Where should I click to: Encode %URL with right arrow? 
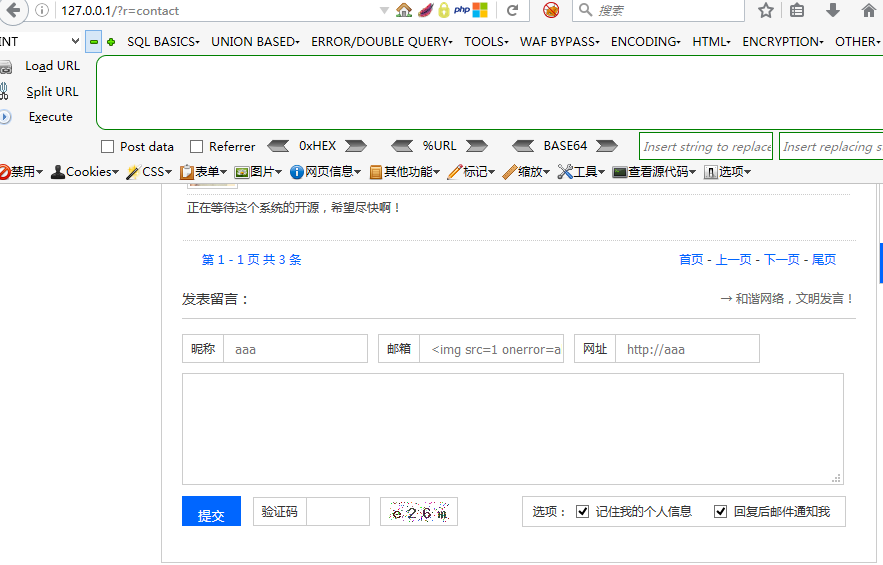(x=476, y=146)
